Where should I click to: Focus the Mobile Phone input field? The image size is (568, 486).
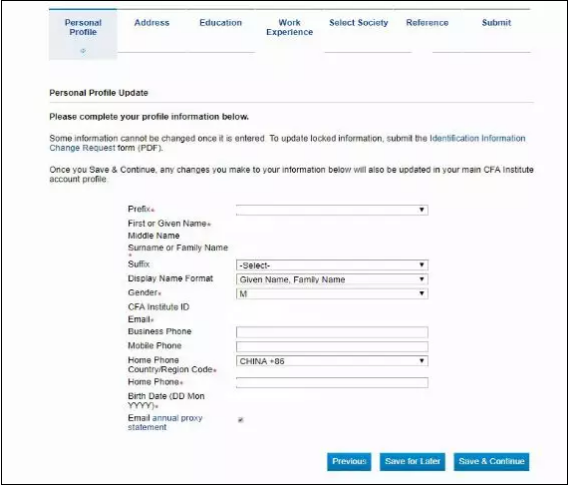click(x=332, y=347)
